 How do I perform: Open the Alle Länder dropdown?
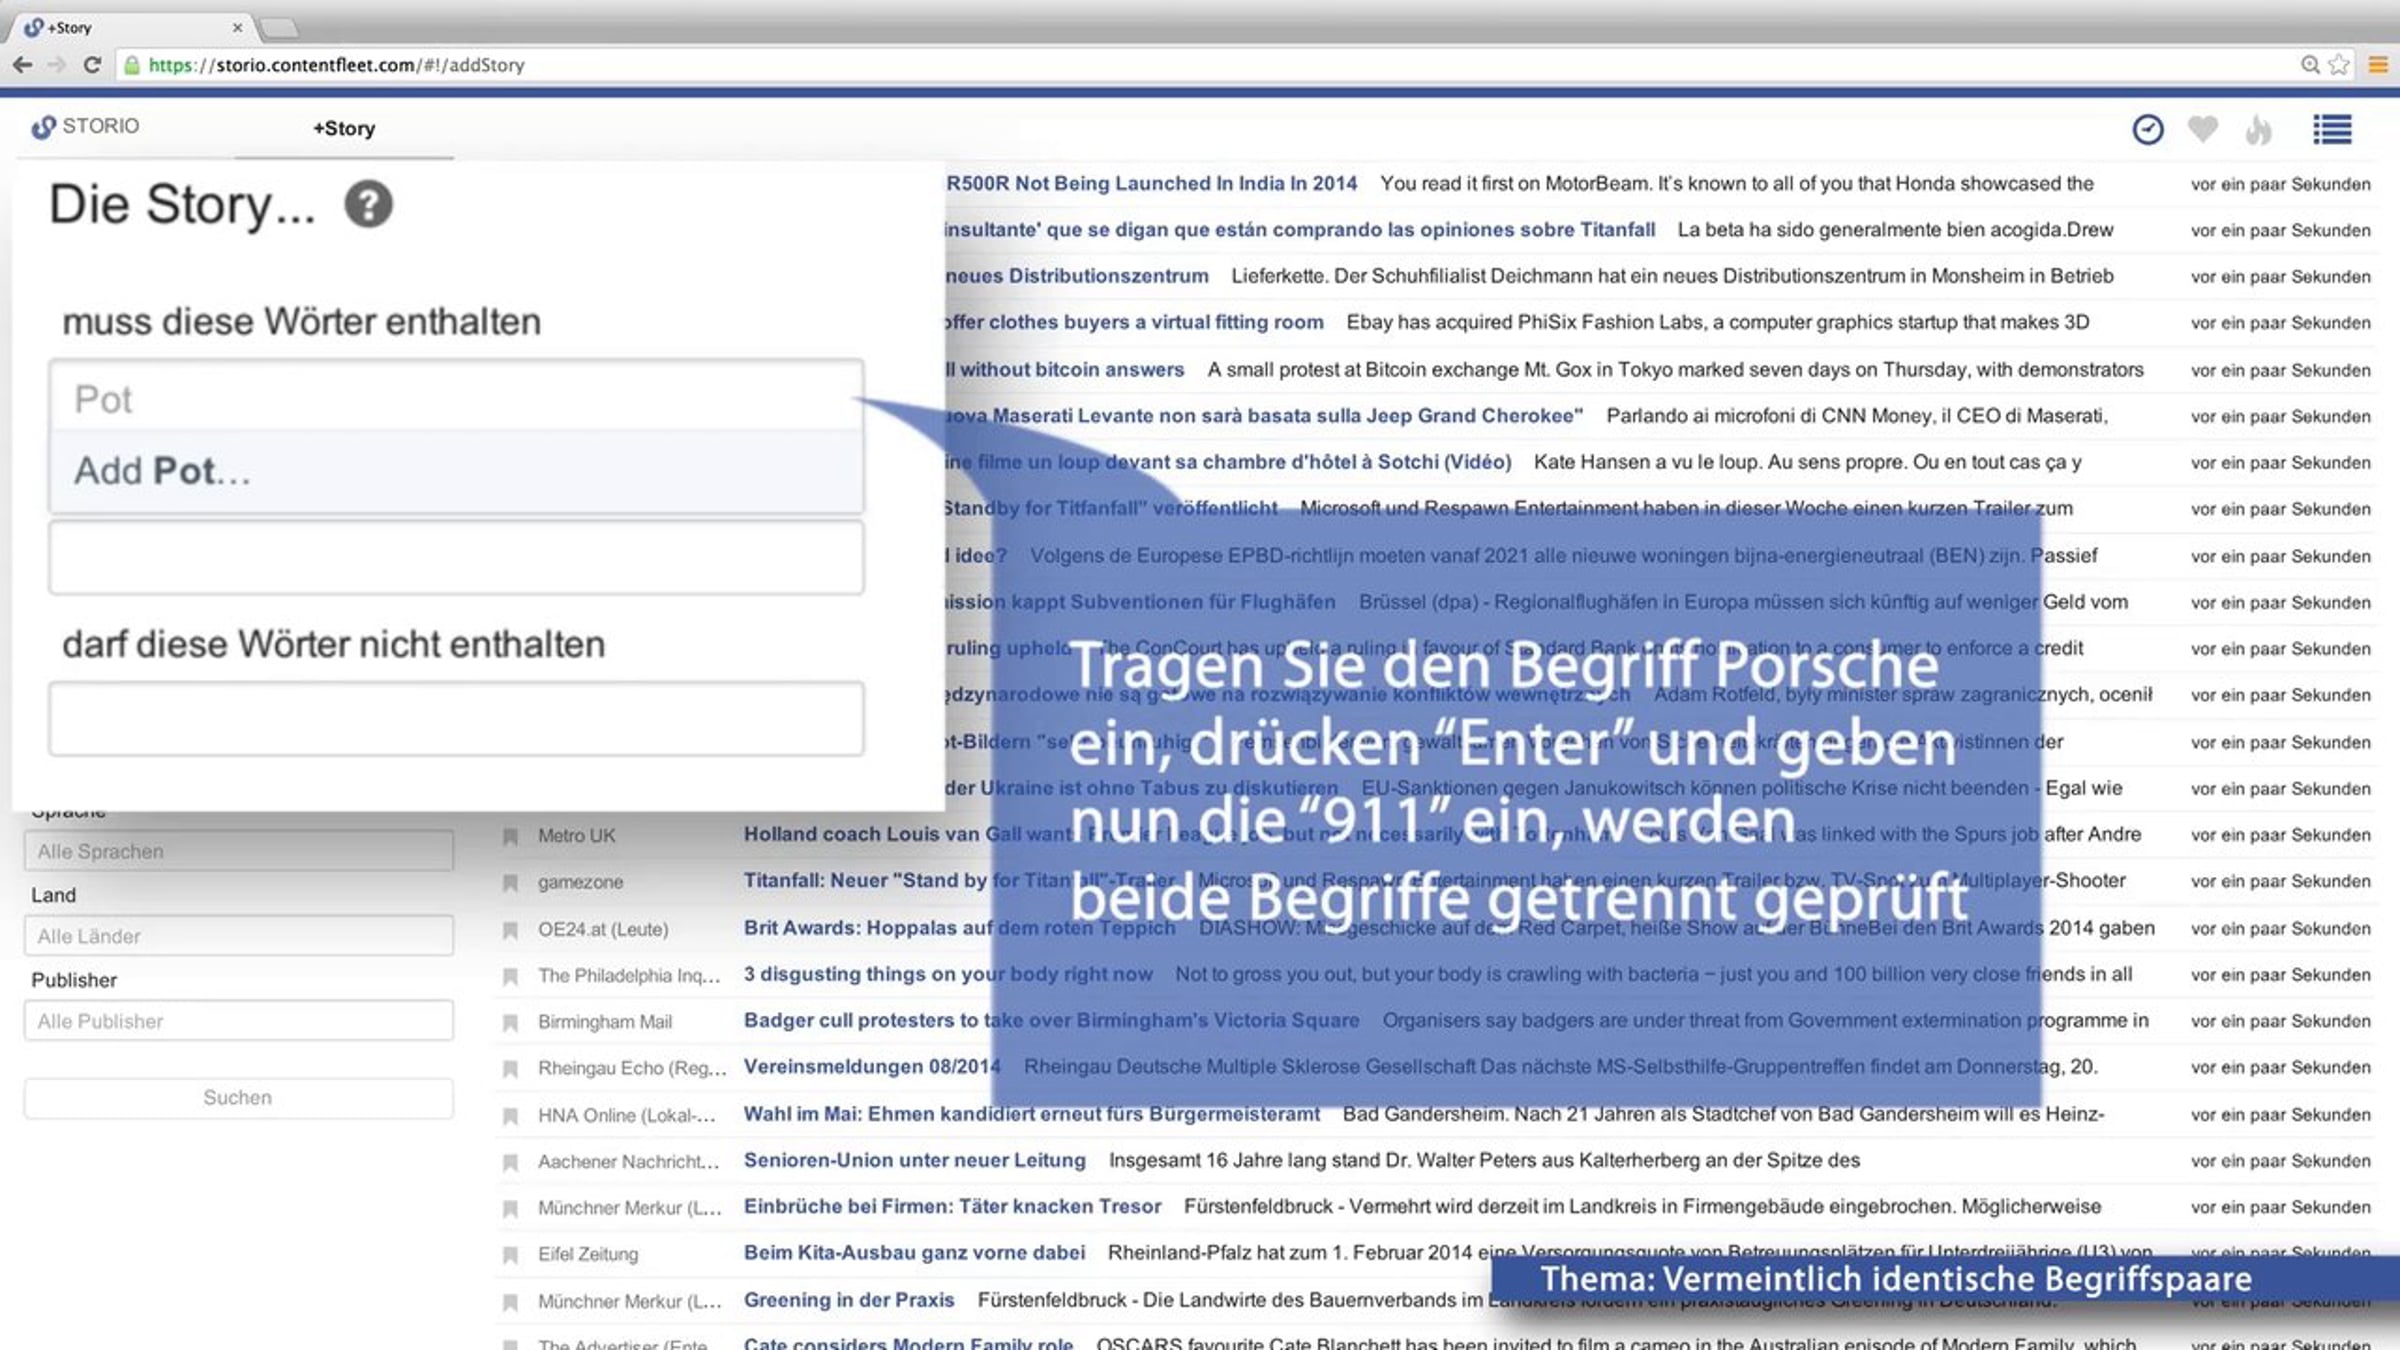coord(238,936)
